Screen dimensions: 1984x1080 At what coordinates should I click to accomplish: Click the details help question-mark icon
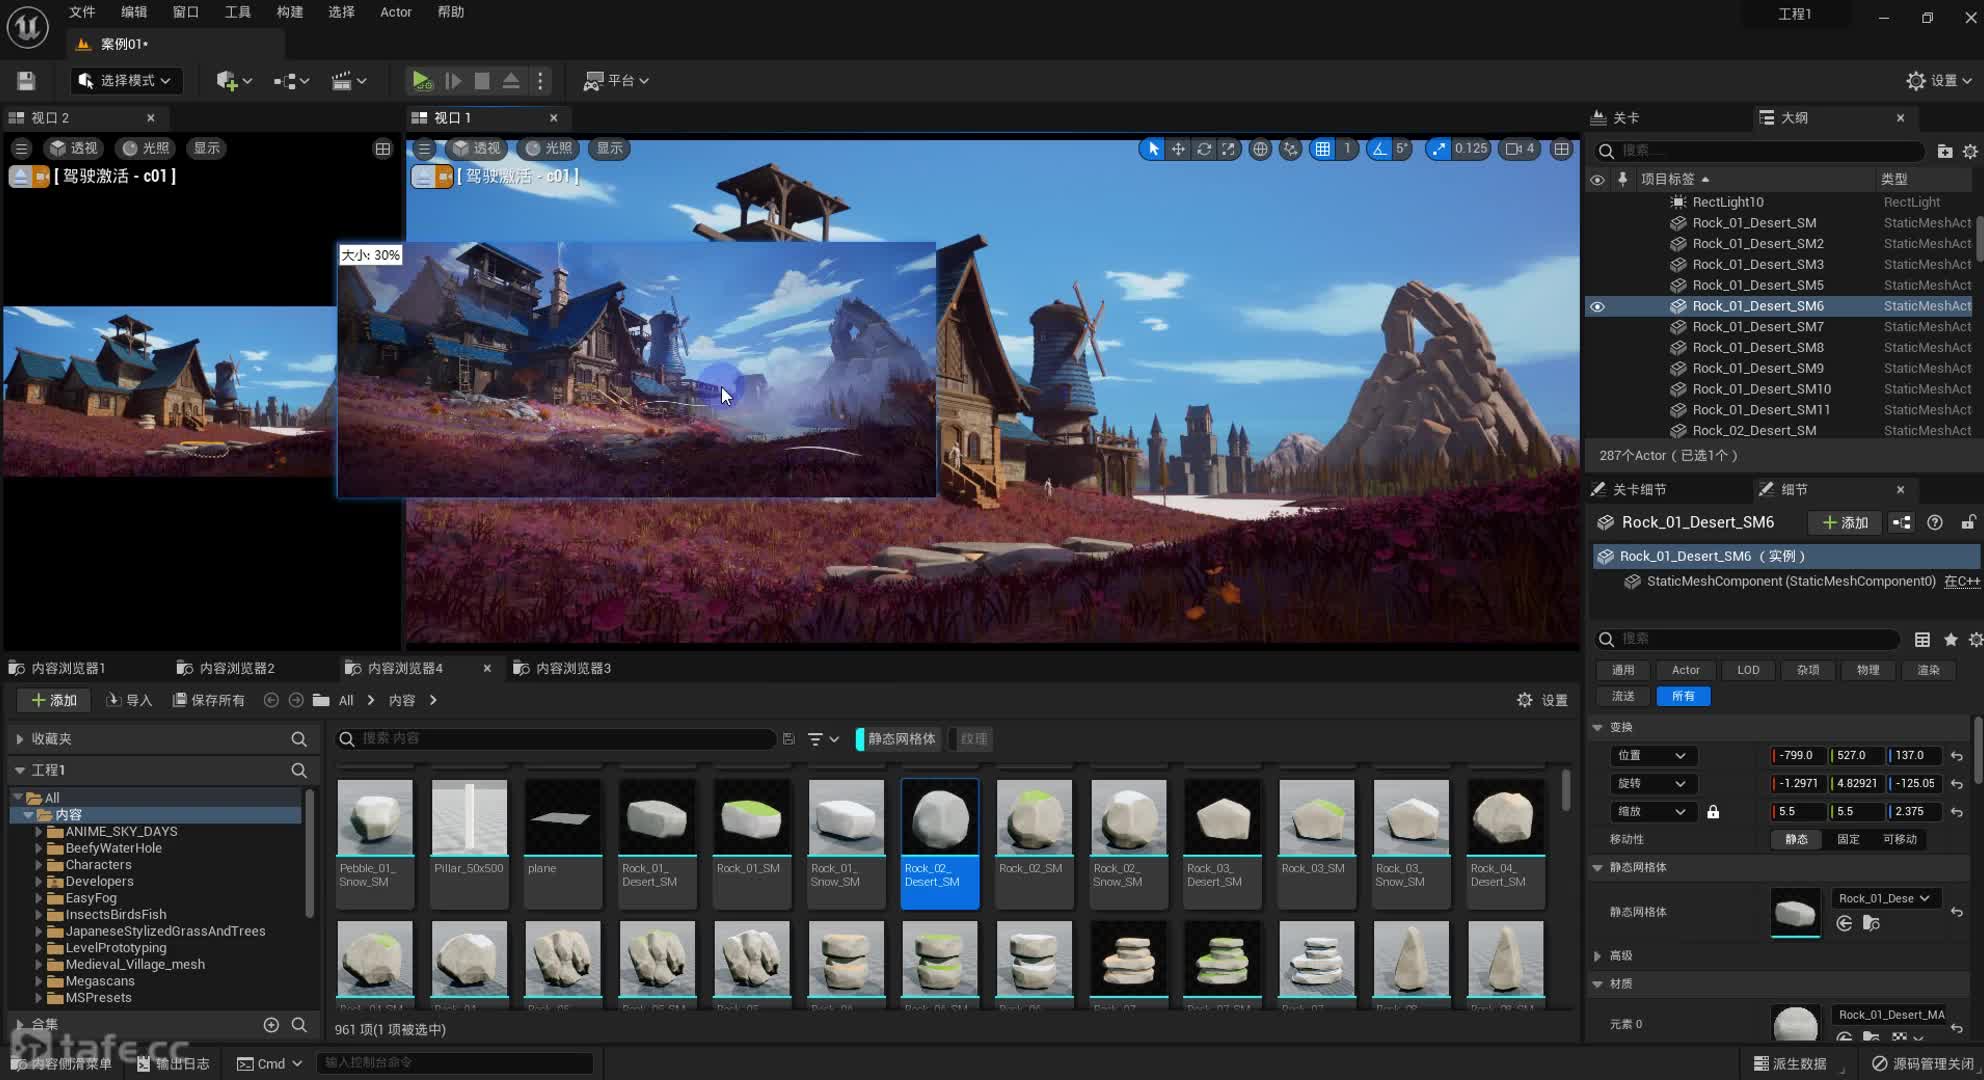[1935, 522]
